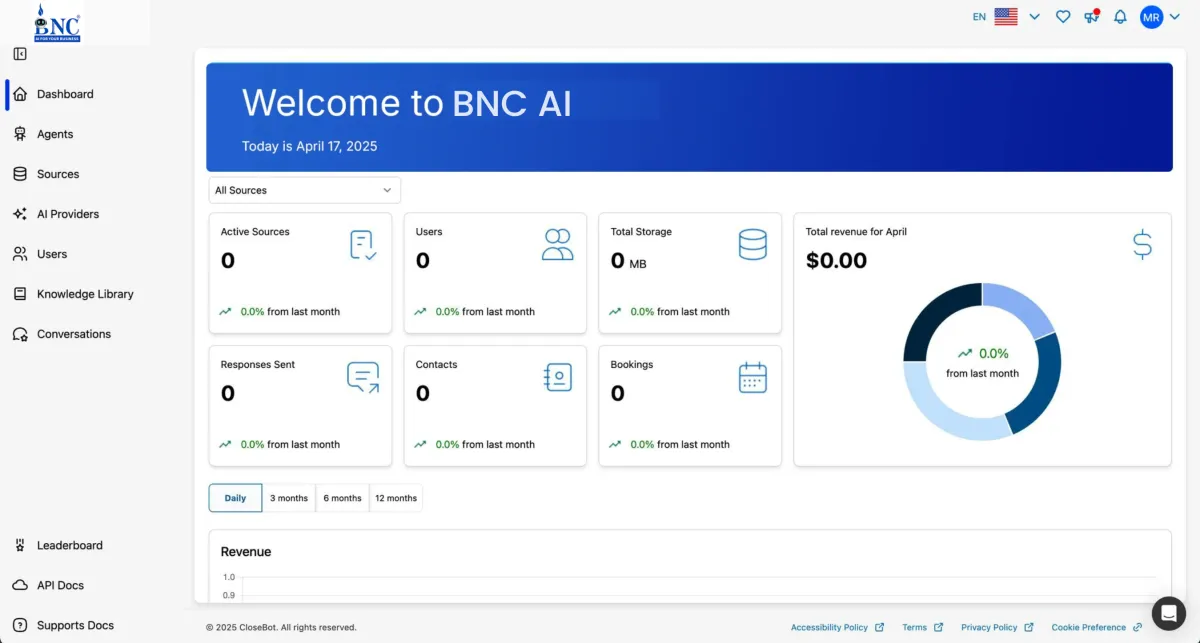
Task: Click the EN language label
Action: point(979,17)
